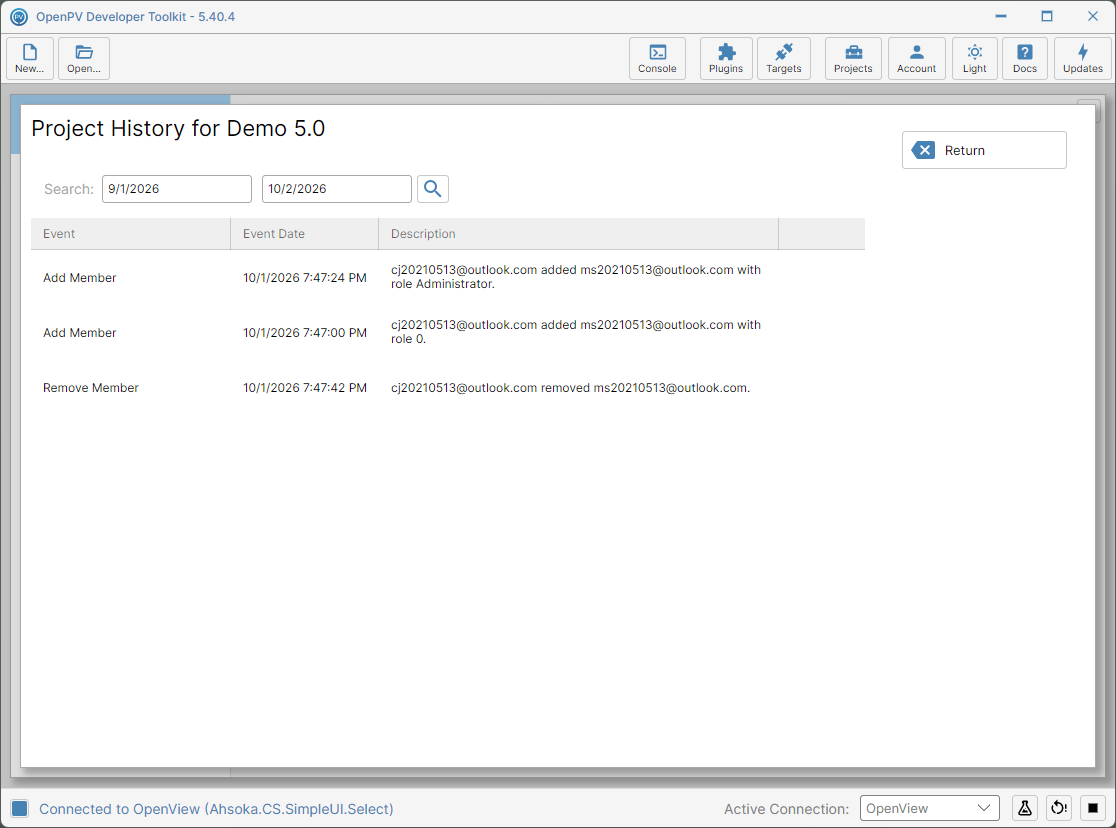Click the description about removed ms20210513@outlook.com
The image size is (1116, 828).
coord(570,388)
